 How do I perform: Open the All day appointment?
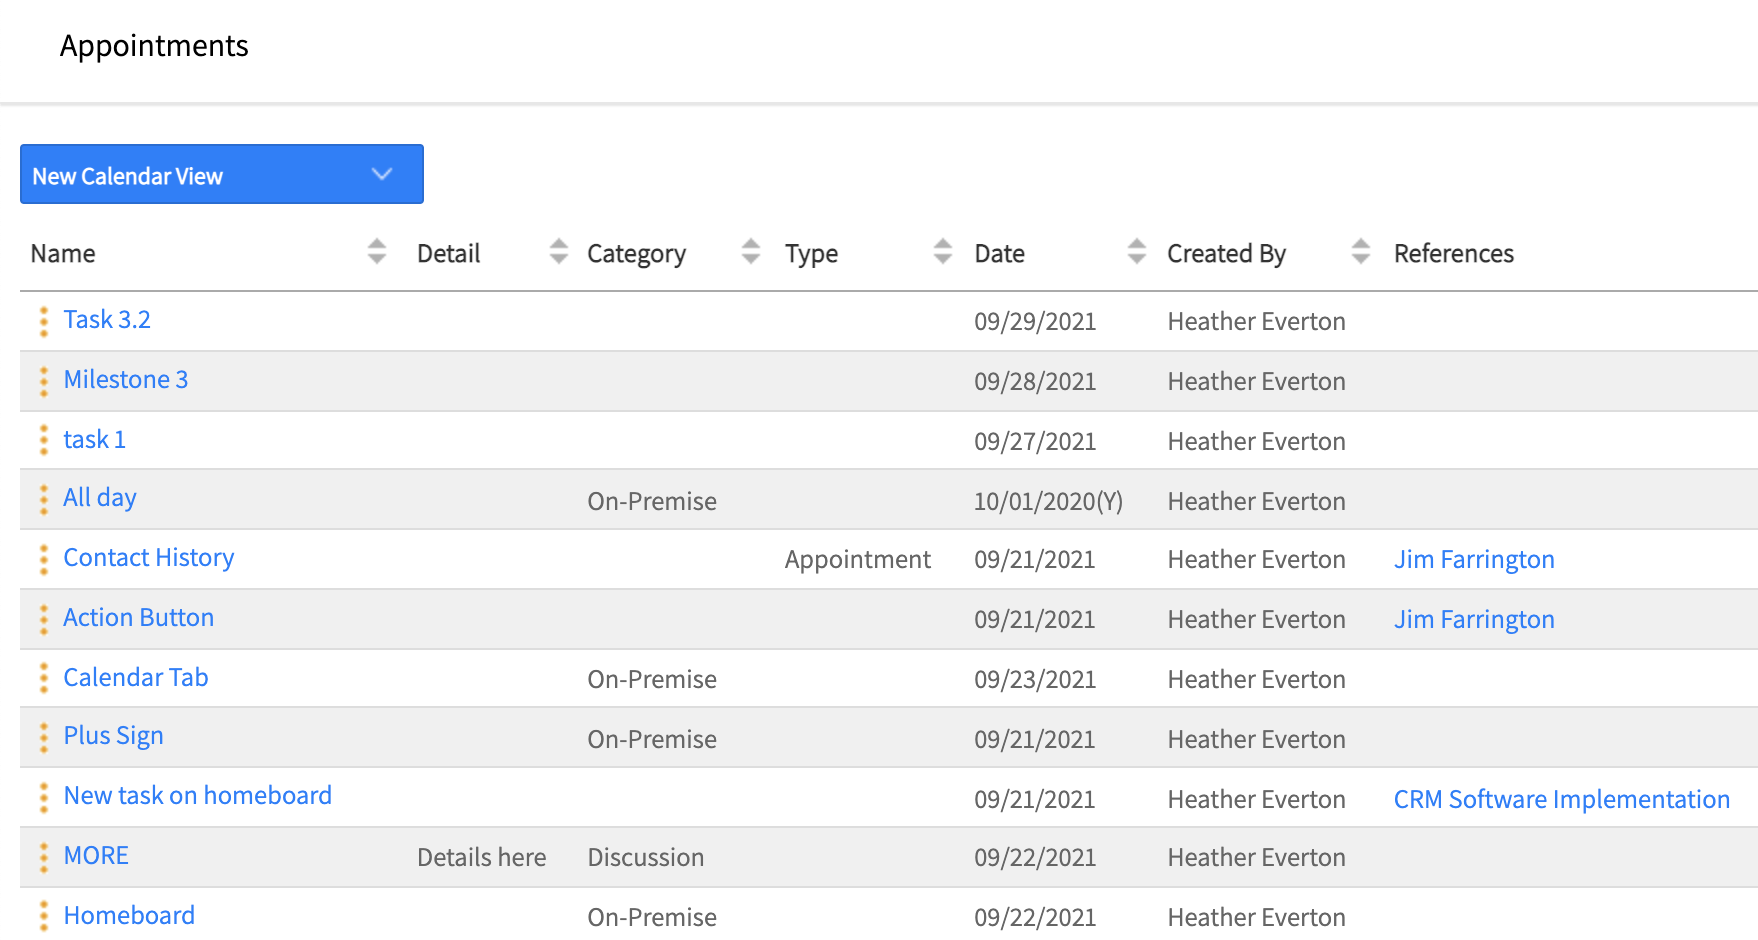[100, 498]
